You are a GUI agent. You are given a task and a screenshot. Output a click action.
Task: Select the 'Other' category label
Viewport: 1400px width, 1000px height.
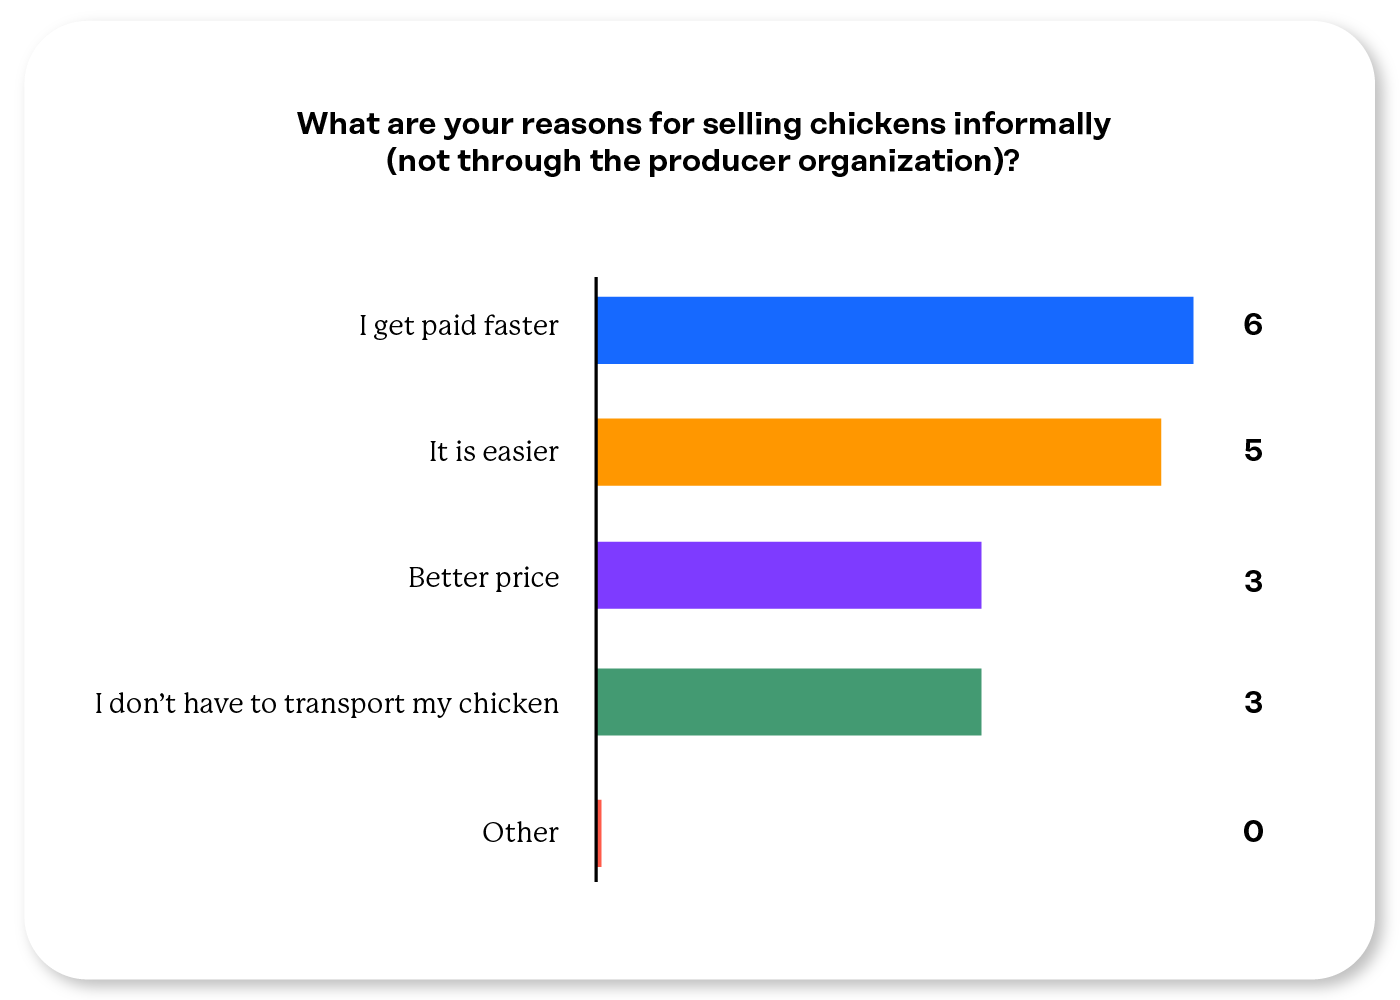click(x=520, y=832)
